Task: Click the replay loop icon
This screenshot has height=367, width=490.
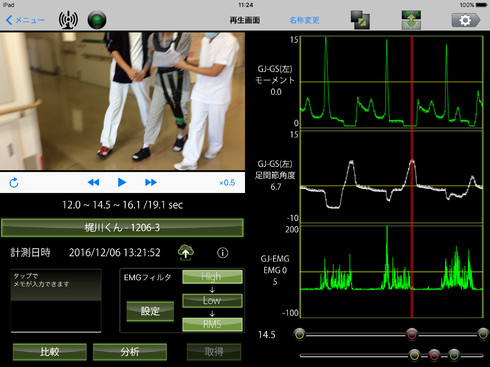Action: [x=14, y=183]
